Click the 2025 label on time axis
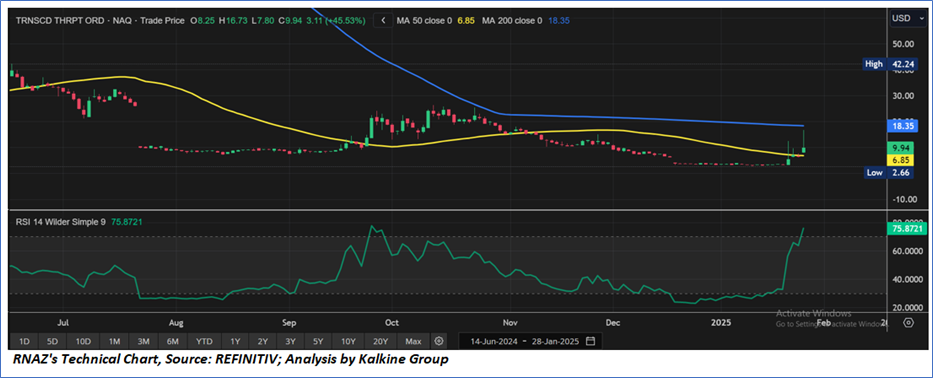The width and height of the screenshot is (933, 378). [x=721, y=323]
